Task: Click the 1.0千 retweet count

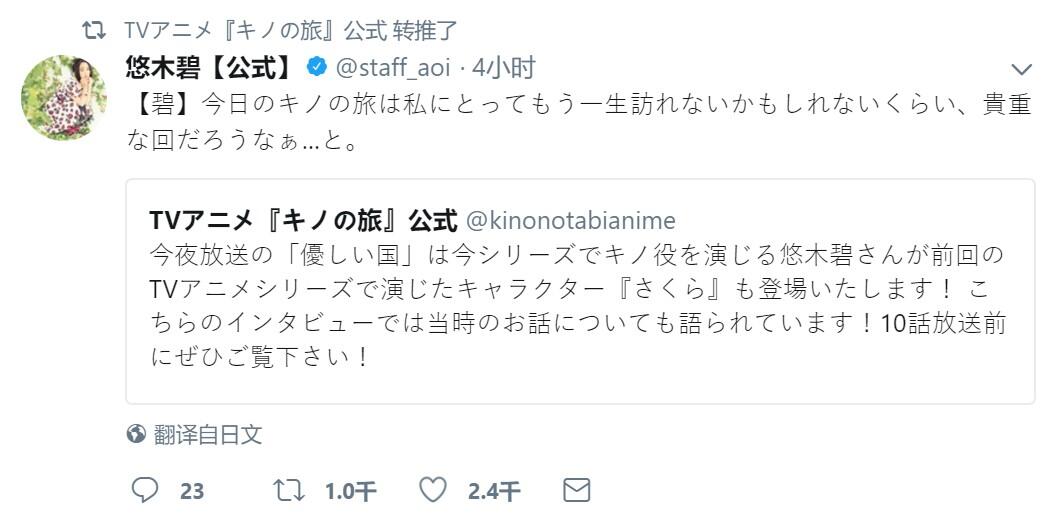Action: point(351,492)
